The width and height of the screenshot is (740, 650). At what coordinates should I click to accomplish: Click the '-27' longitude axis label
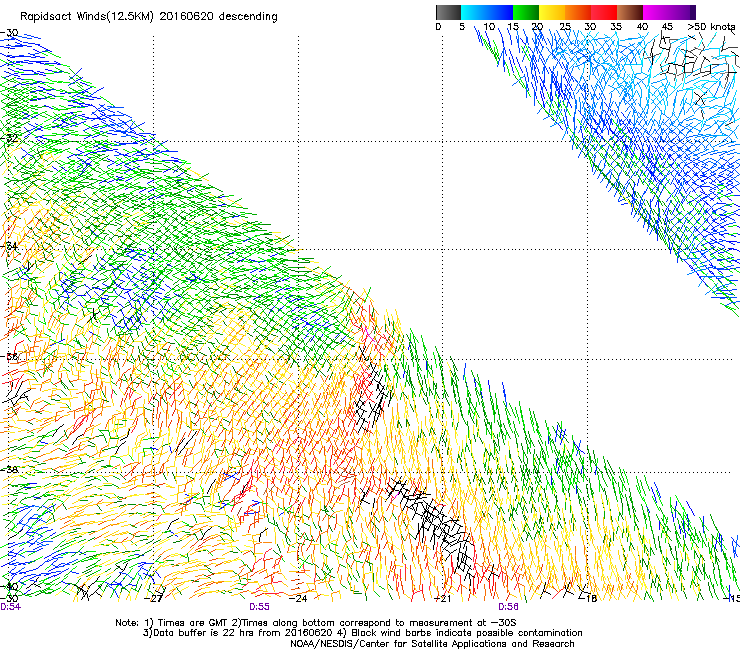coord(153,598)
